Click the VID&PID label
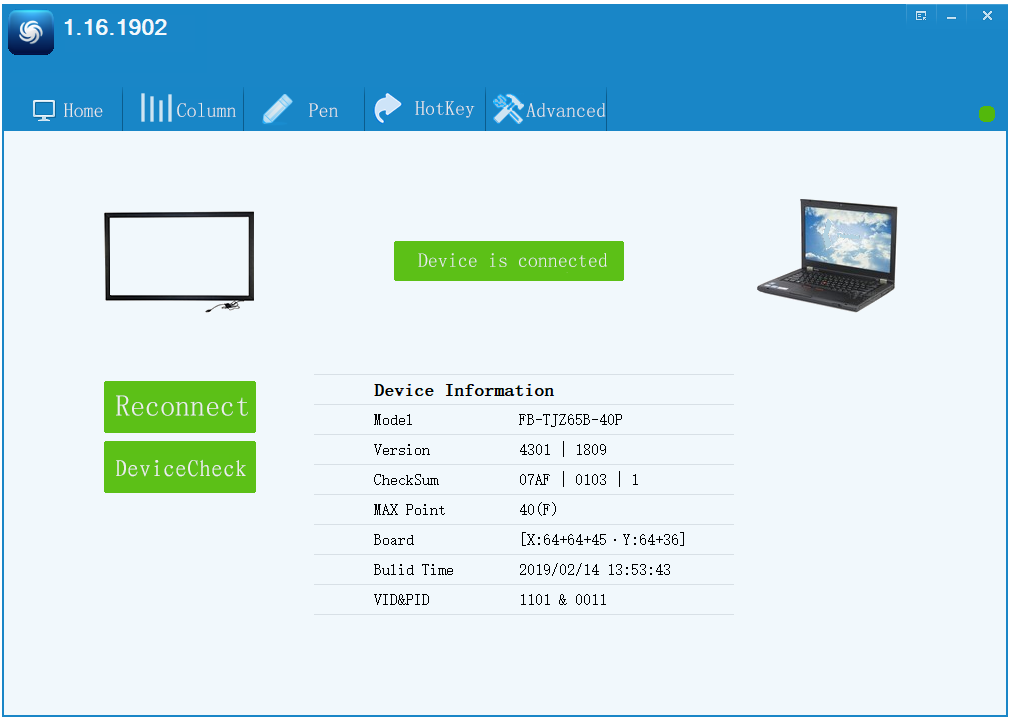Screen dimensions: 1015x724 (401, 600)
